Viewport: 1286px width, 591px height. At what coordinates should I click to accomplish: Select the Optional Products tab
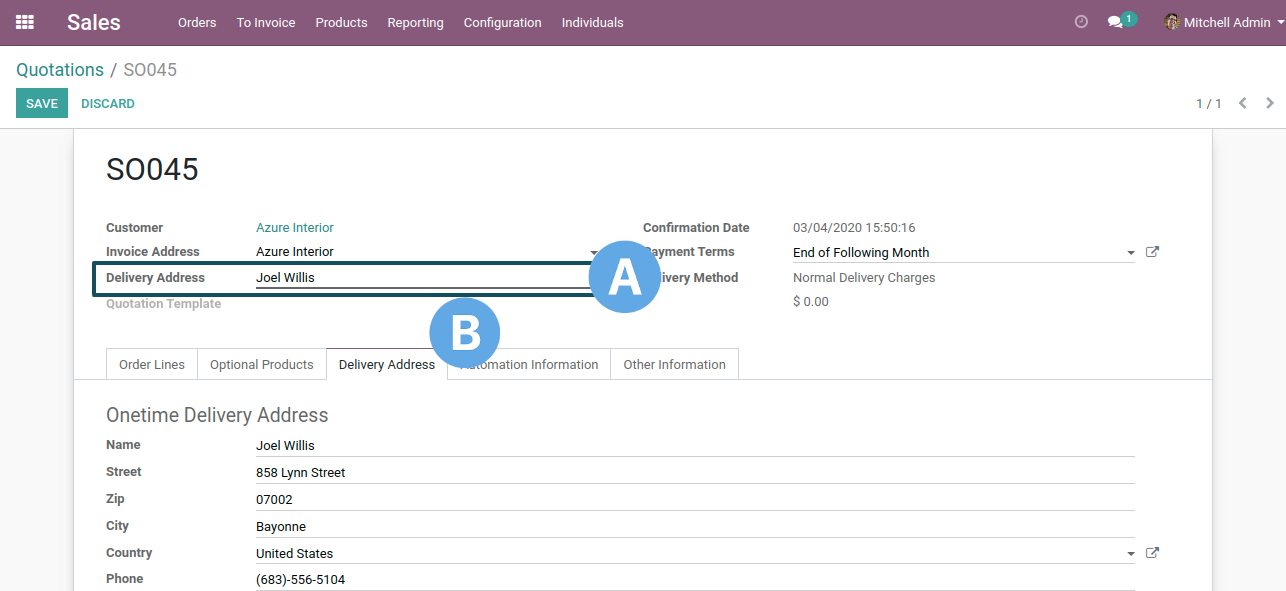point(262,365)
